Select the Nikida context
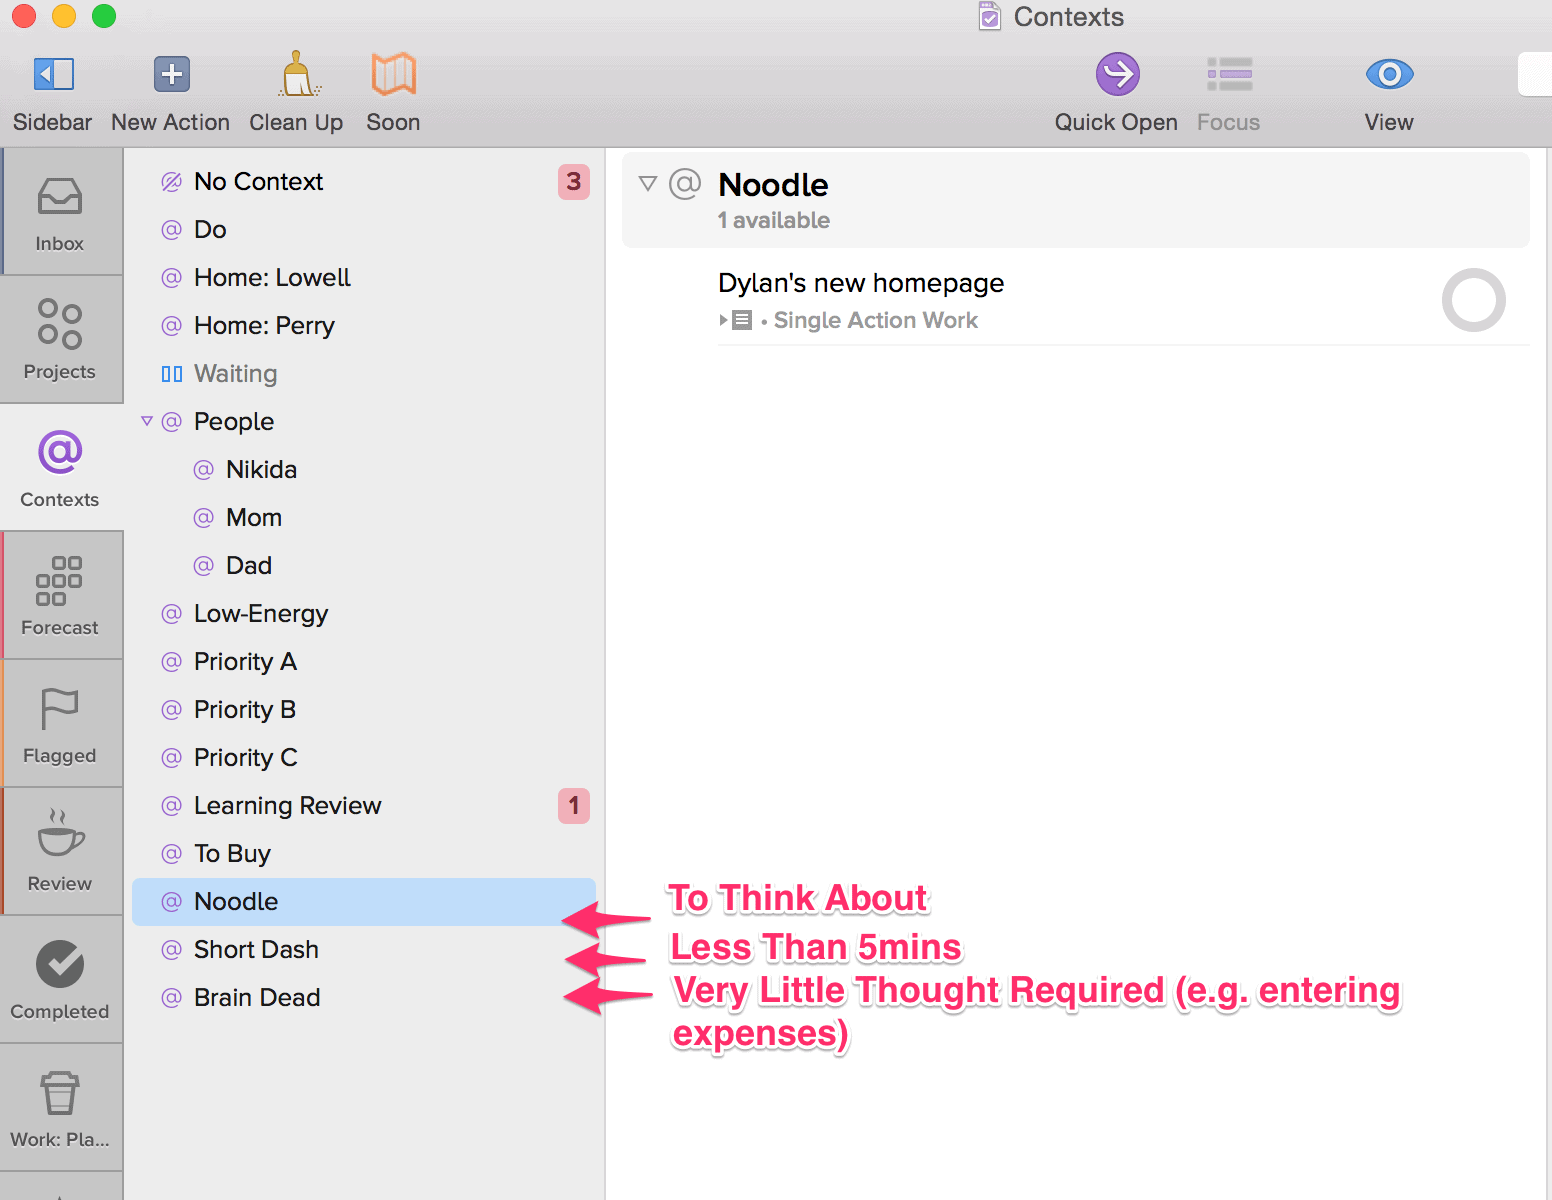This screenshot has width=1552, height=1200. pos(364,470)
